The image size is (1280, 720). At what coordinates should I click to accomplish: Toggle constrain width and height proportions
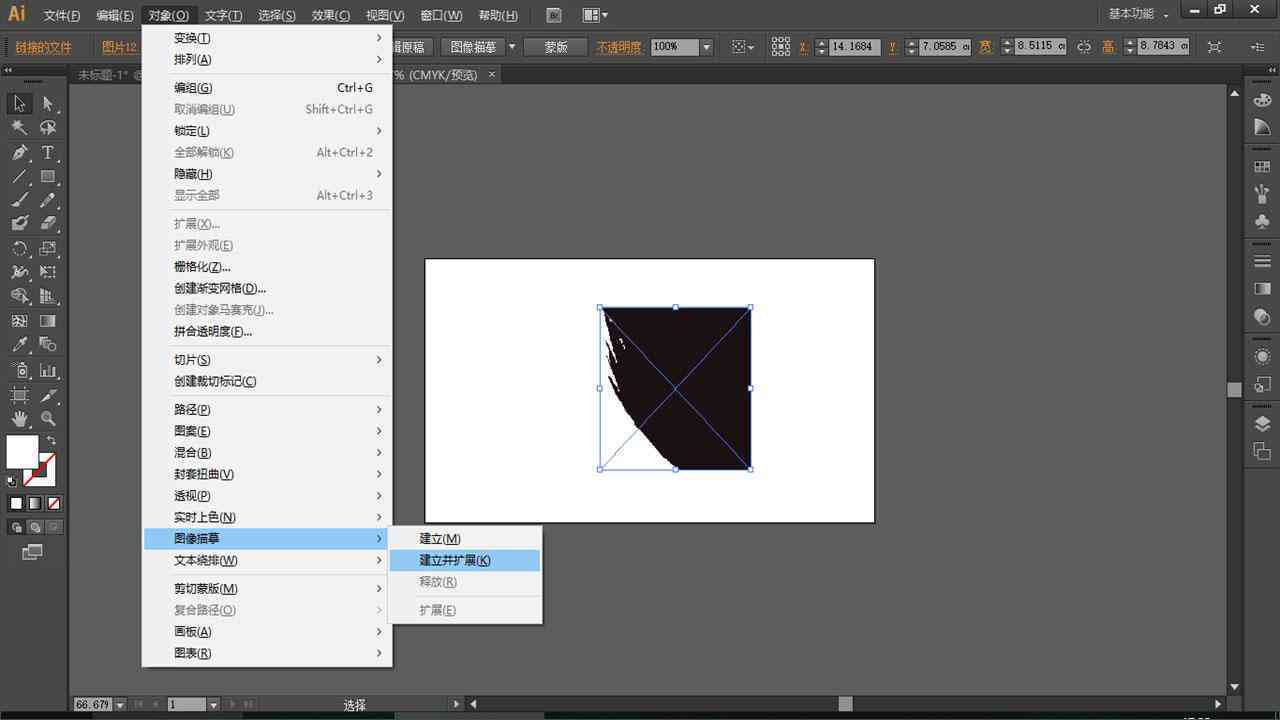pos(1084,47)
